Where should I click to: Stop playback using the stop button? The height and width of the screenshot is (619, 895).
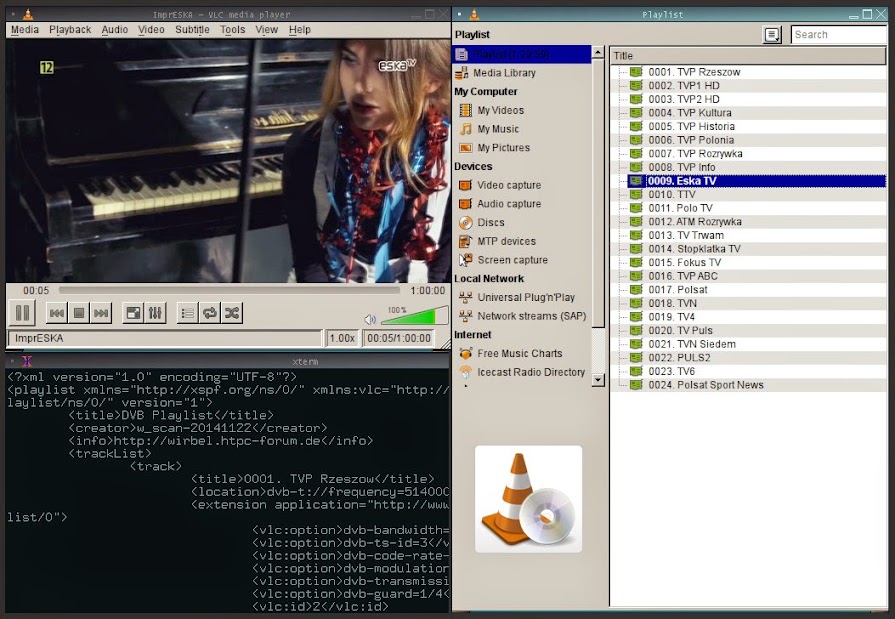pyautogui.click(x=79, y=313)
